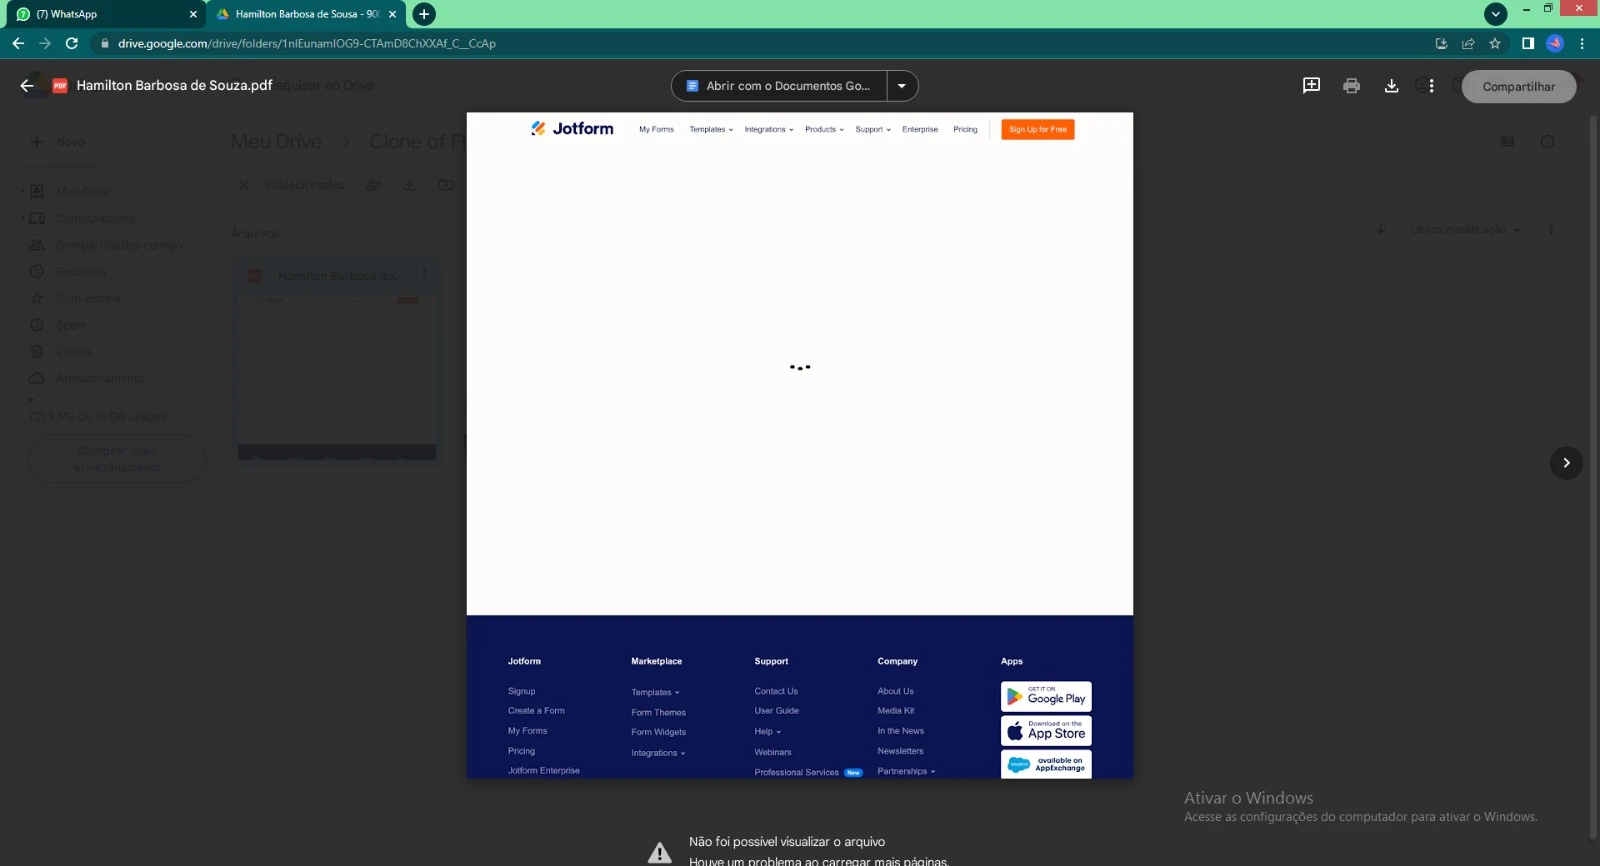This screenshot has width=1600, height=866.
Task: Click Create a Form footer link
Action: click(x=536, y=711)
